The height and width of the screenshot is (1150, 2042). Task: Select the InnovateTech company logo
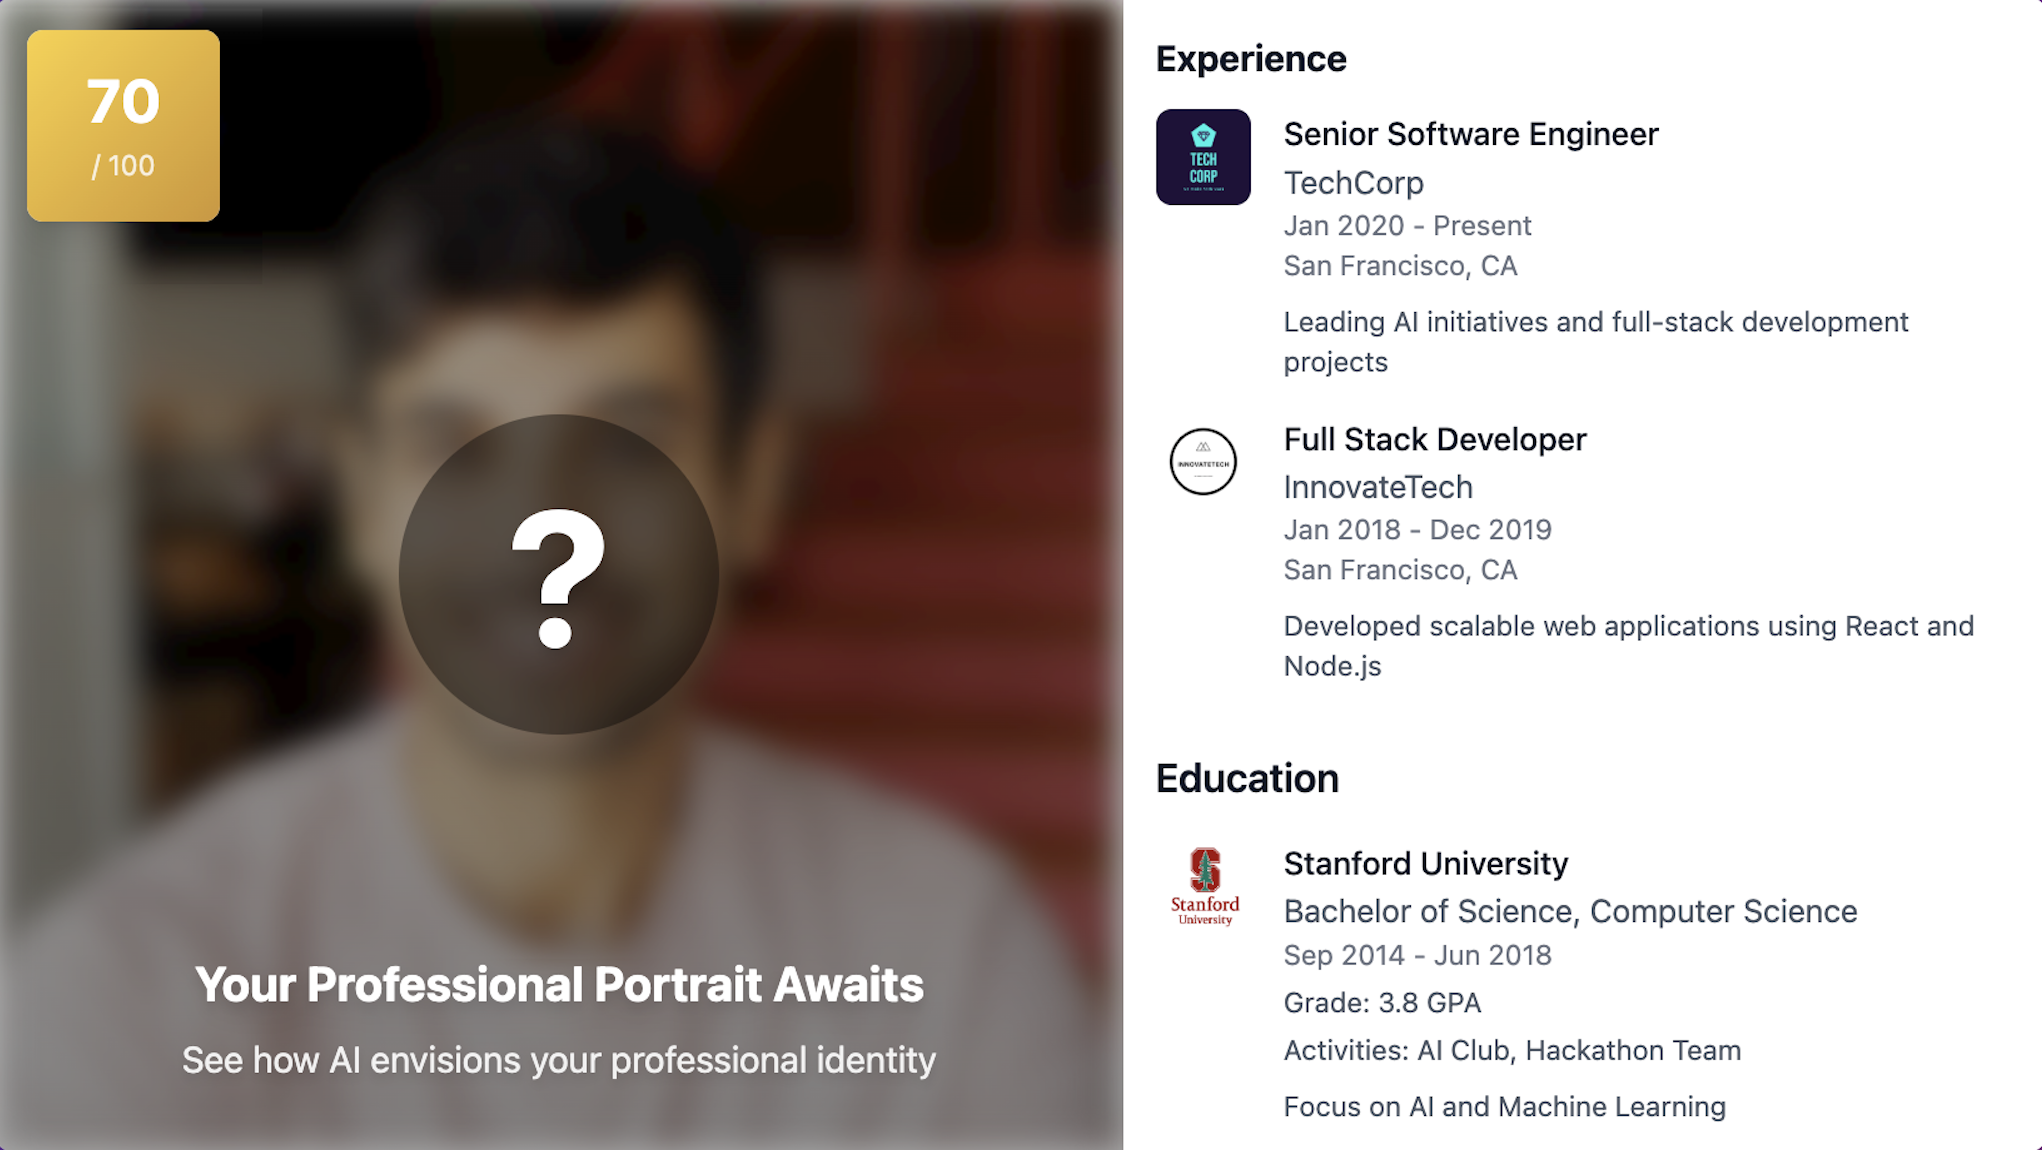(x=1203, y=462)
